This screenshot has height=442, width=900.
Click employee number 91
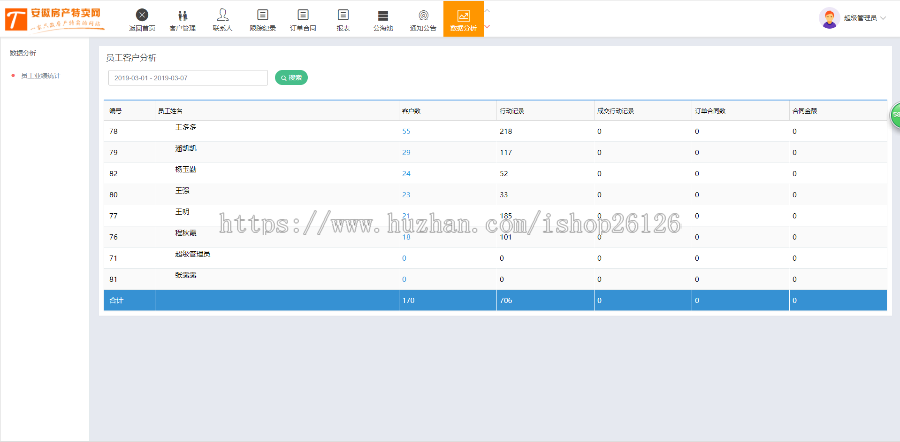coord(113,280)
